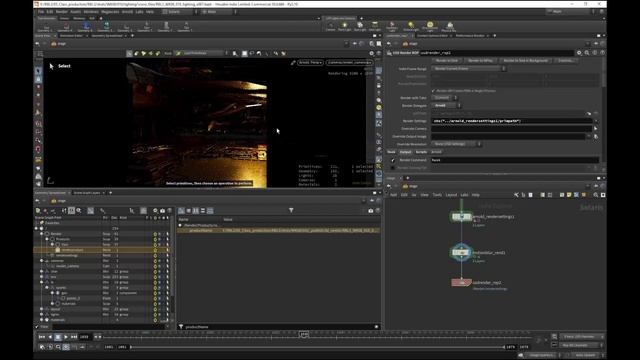
Task: Click Render to MPlay button
Action: pyautogui.click(x=480, y=60)
